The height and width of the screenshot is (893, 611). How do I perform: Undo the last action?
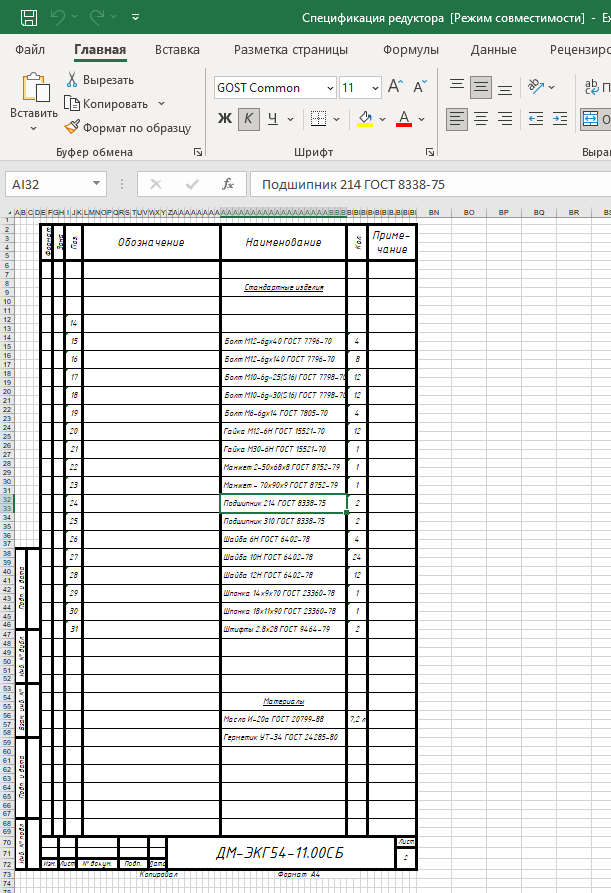pos(58,18)
